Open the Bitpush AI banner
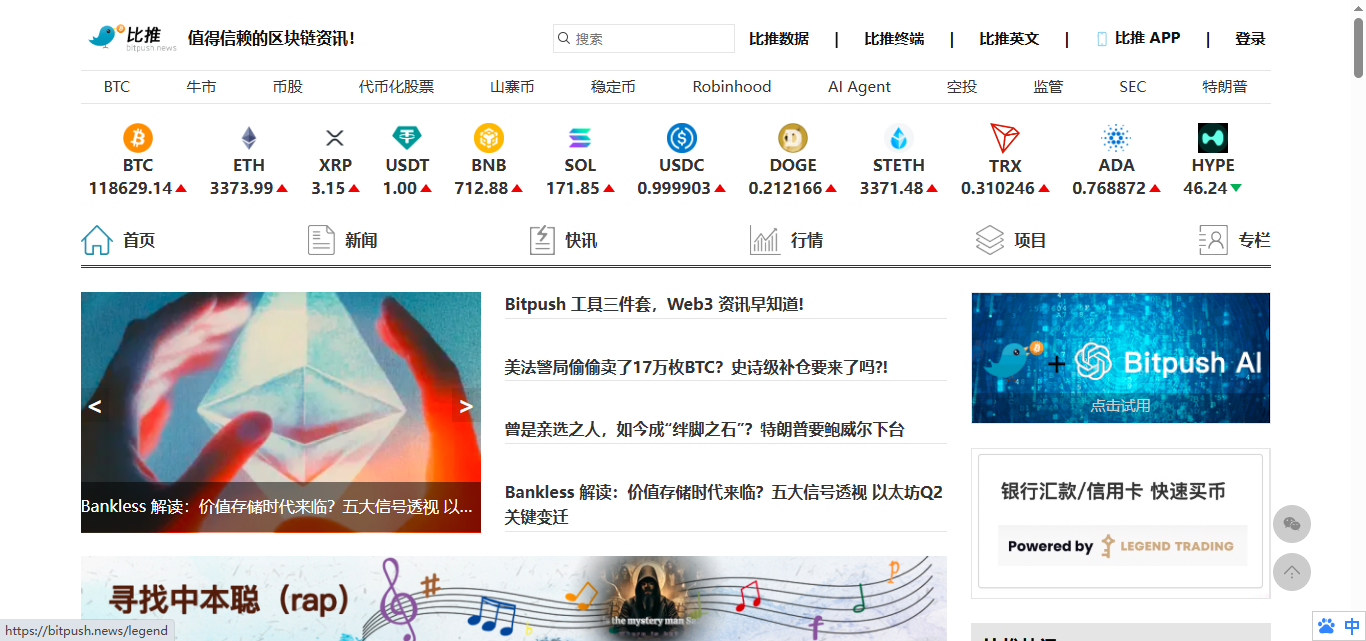 pyautogui.click(x=1121, y=358)
